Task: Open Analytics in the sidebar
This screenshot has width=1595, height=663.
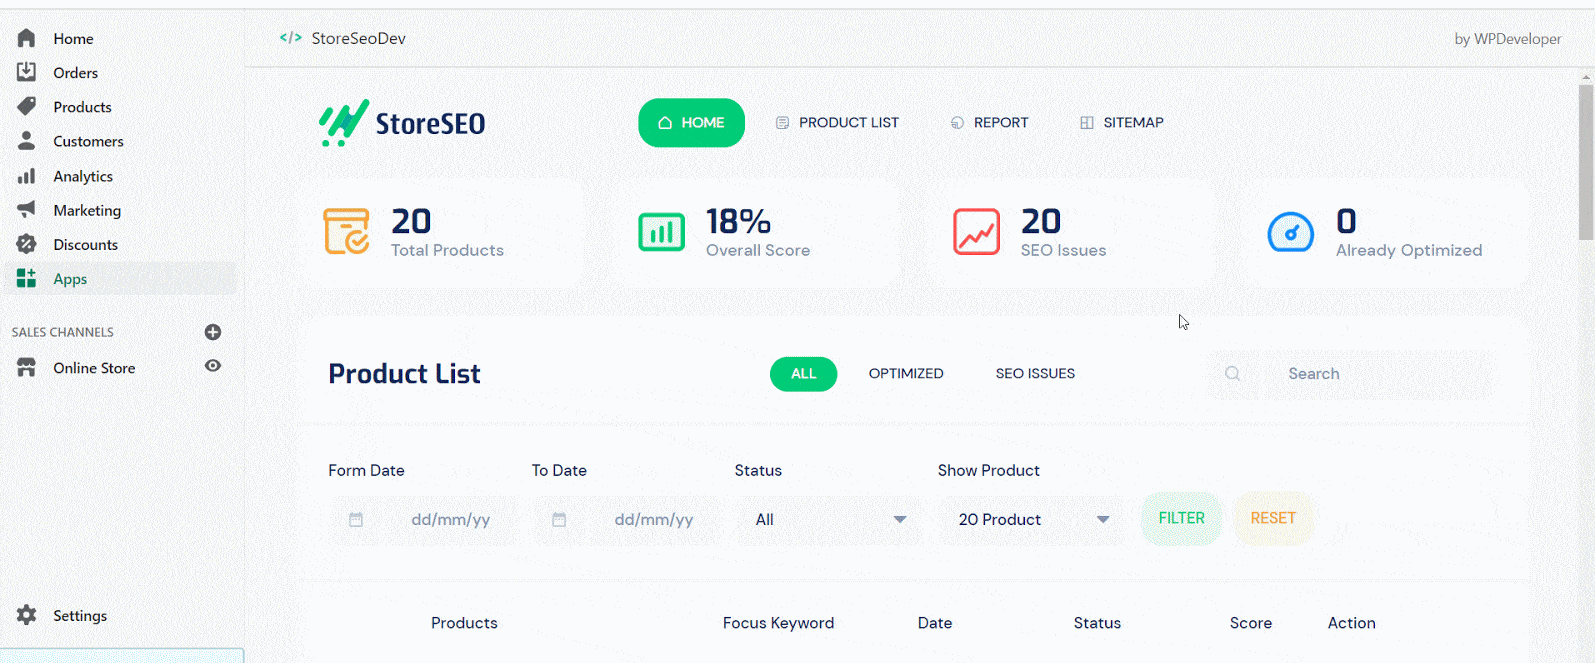Action: (x=83, y=176)
